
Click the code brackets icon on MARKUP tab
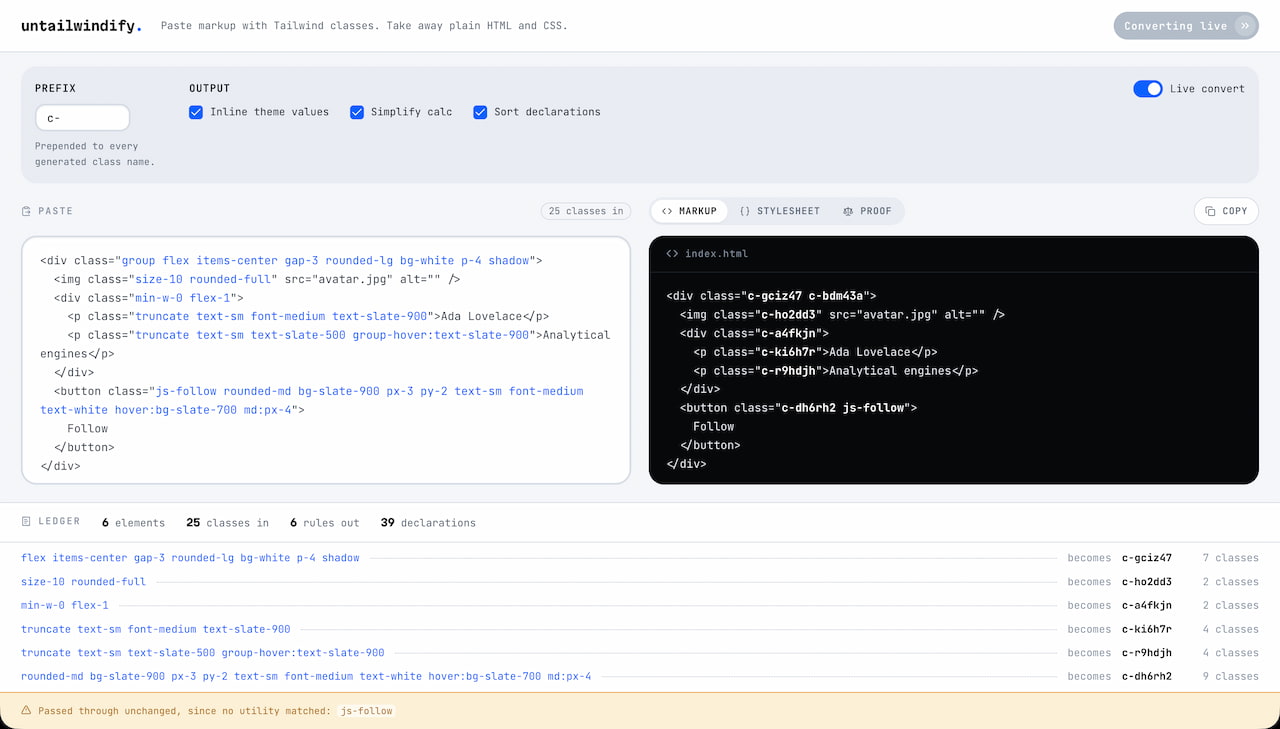667,211
